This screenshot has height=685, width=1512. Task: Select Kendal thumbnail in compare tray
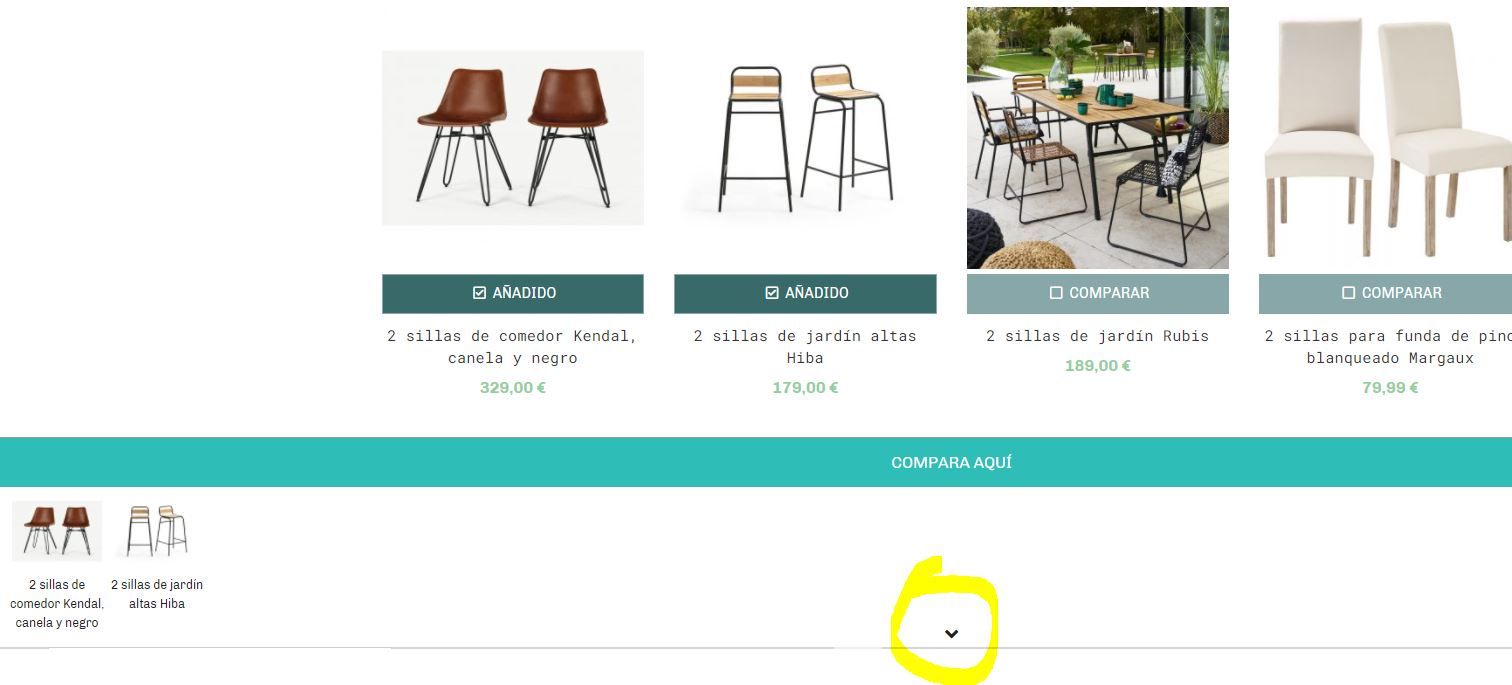click(x=57, y=530)
